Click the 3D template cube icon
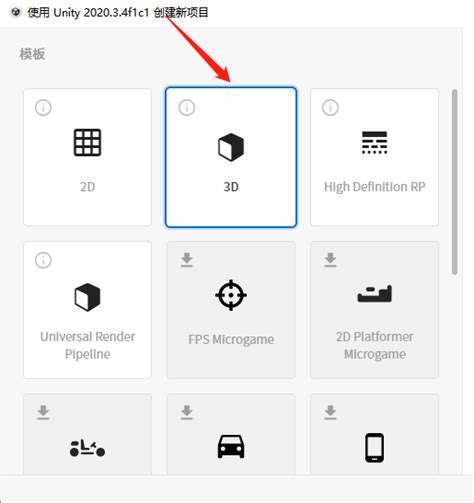The width and height of the screenshot is (474, 503). point(231,147)
